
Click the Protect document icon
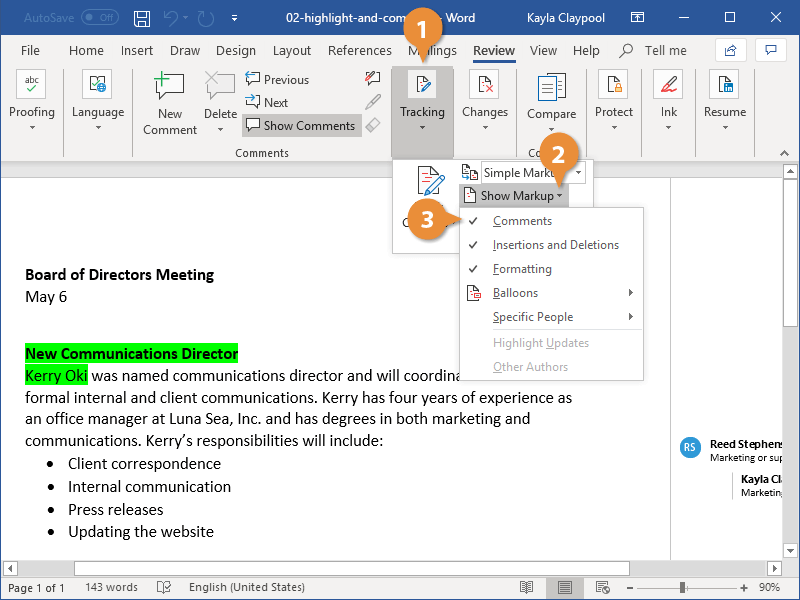(x=613, y=86)
